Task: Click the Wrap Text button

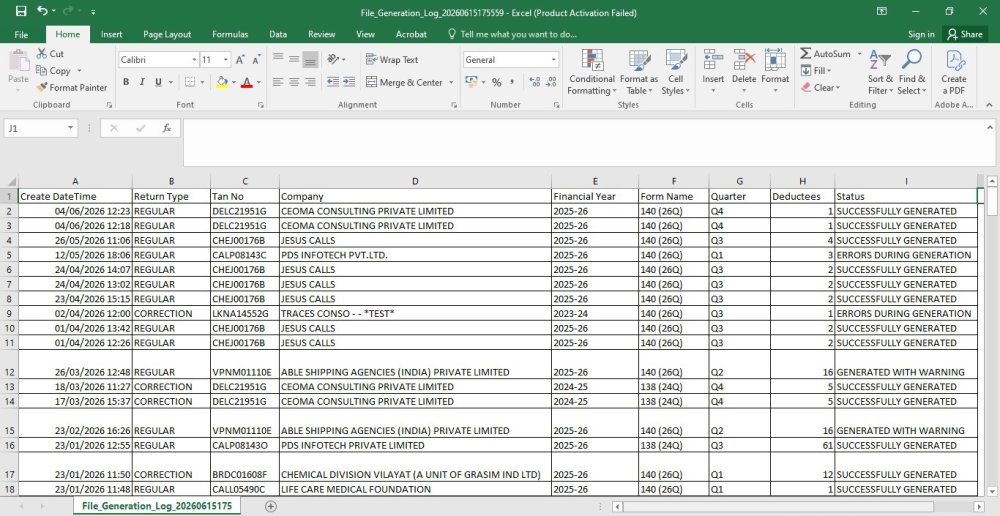Action: 392,60
